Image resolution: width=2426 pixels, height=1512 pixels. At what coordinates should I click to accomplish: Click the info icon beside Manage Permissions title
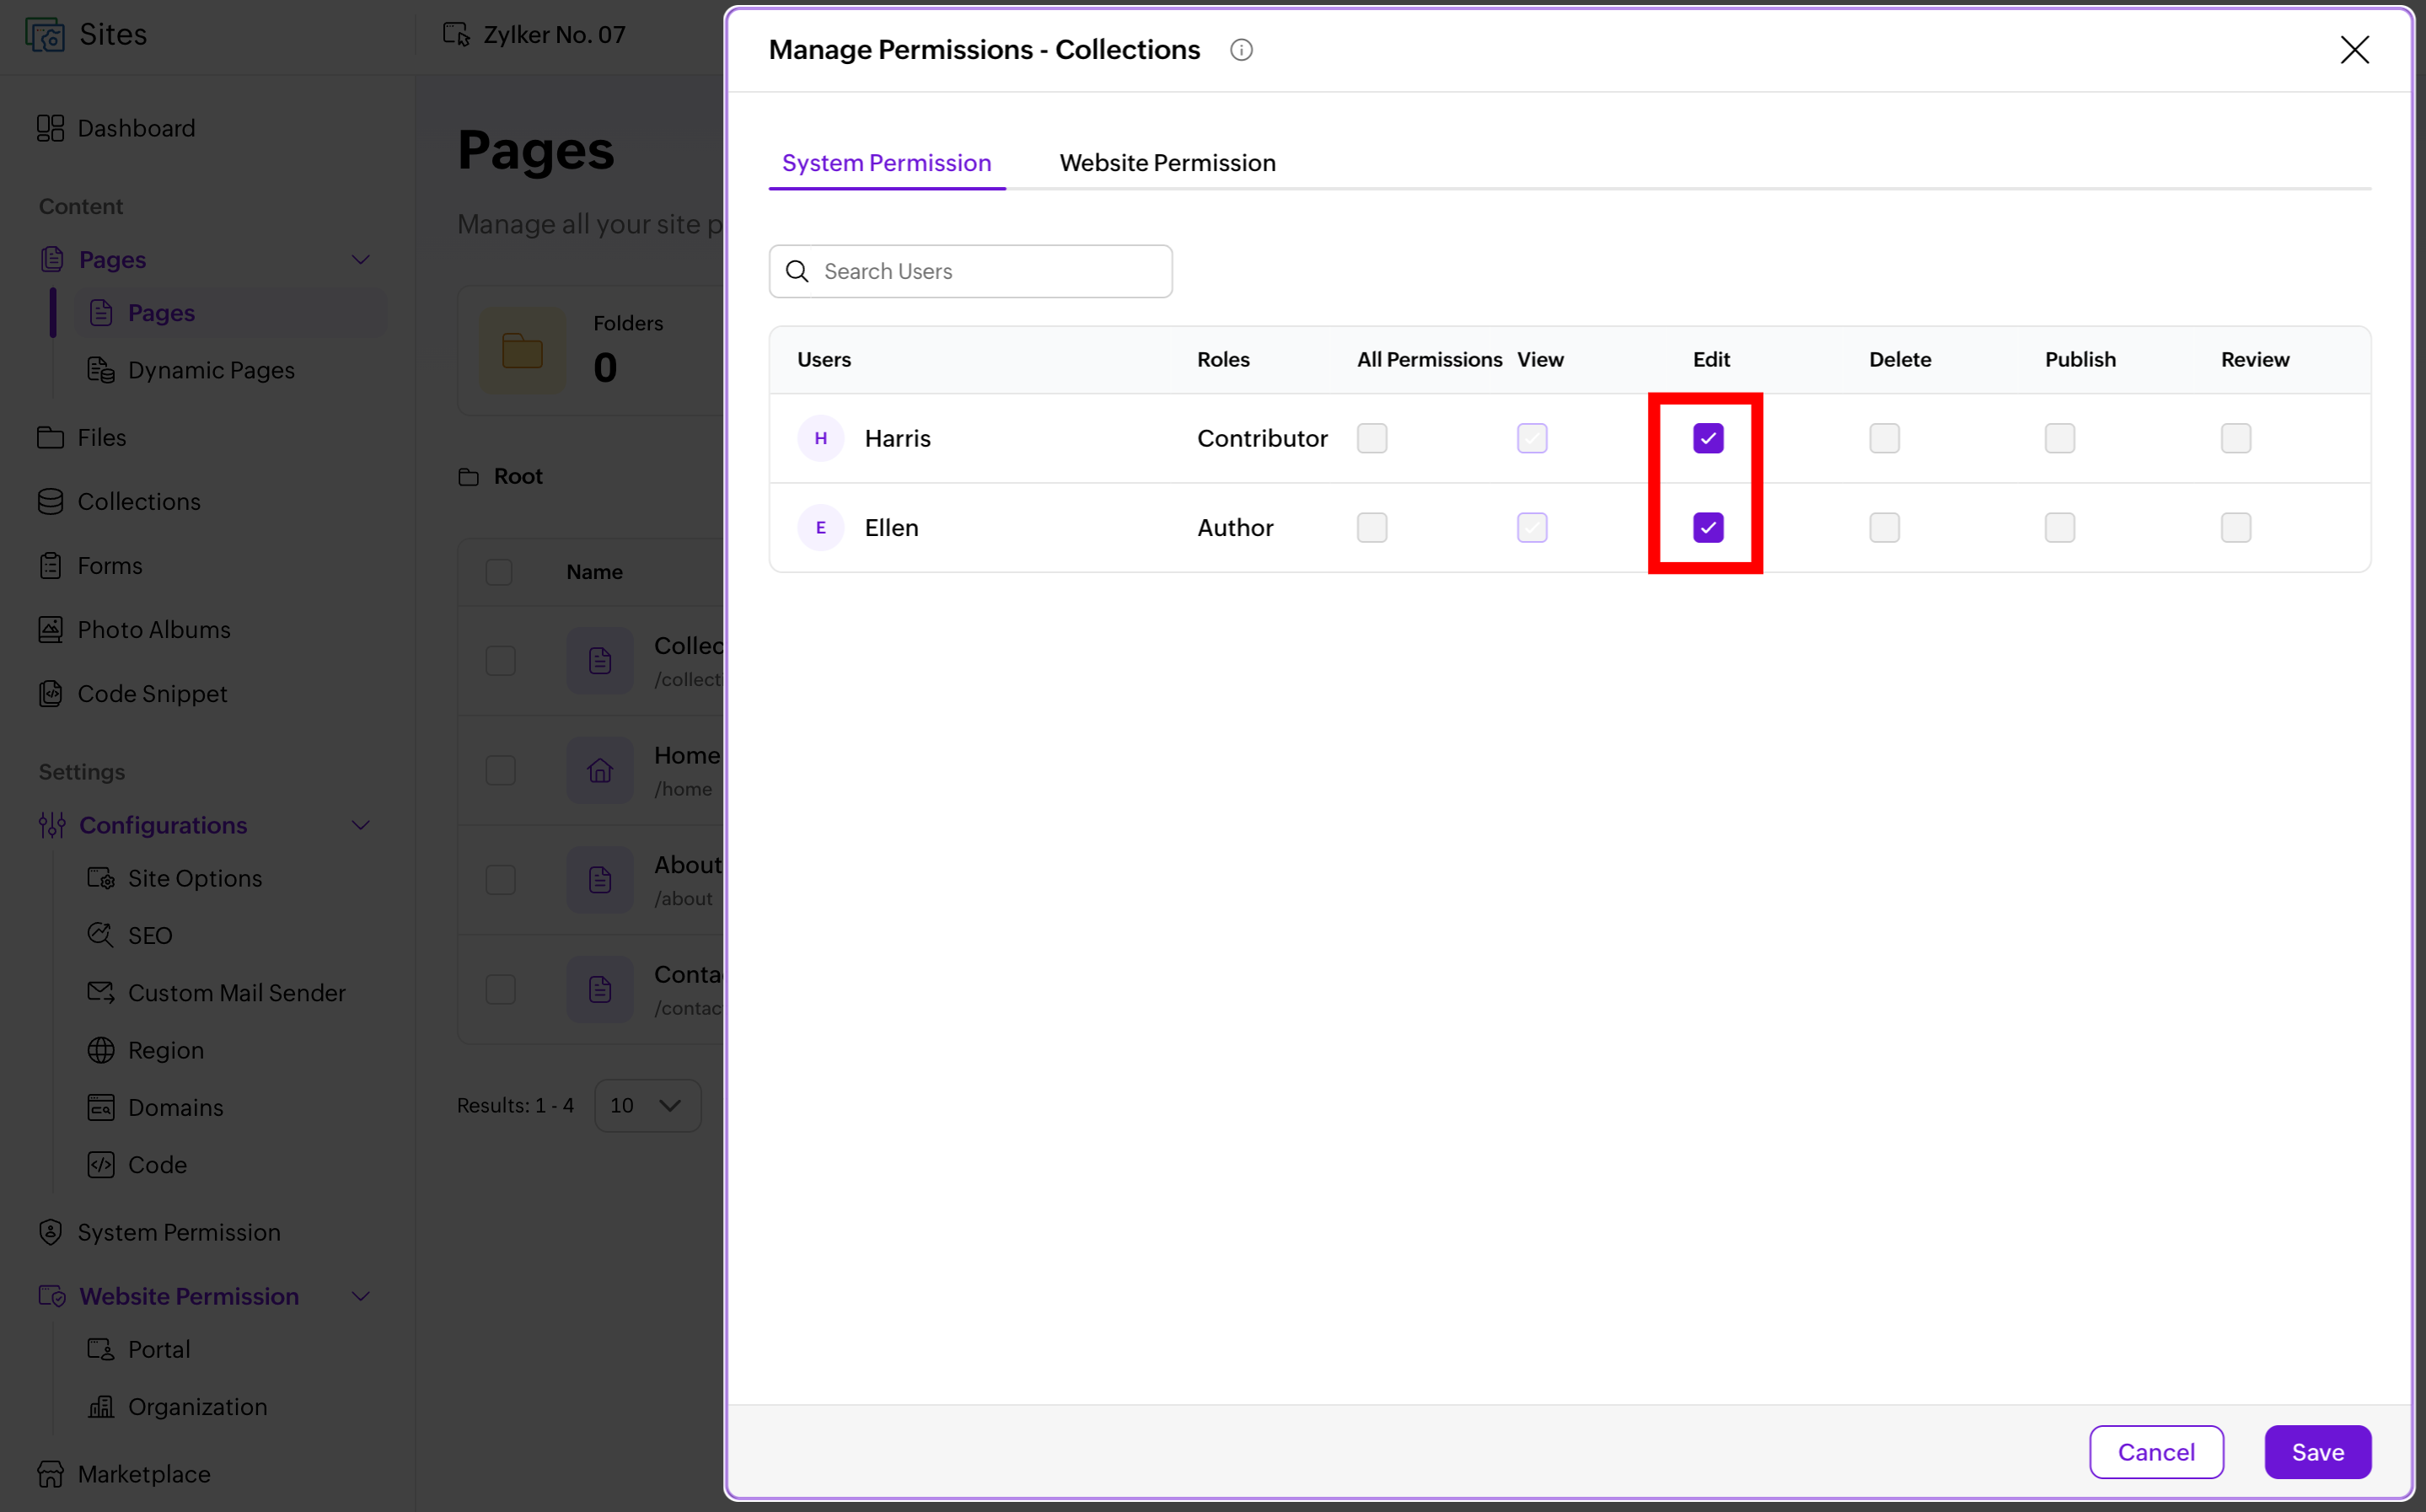[x=1241, y=50]
